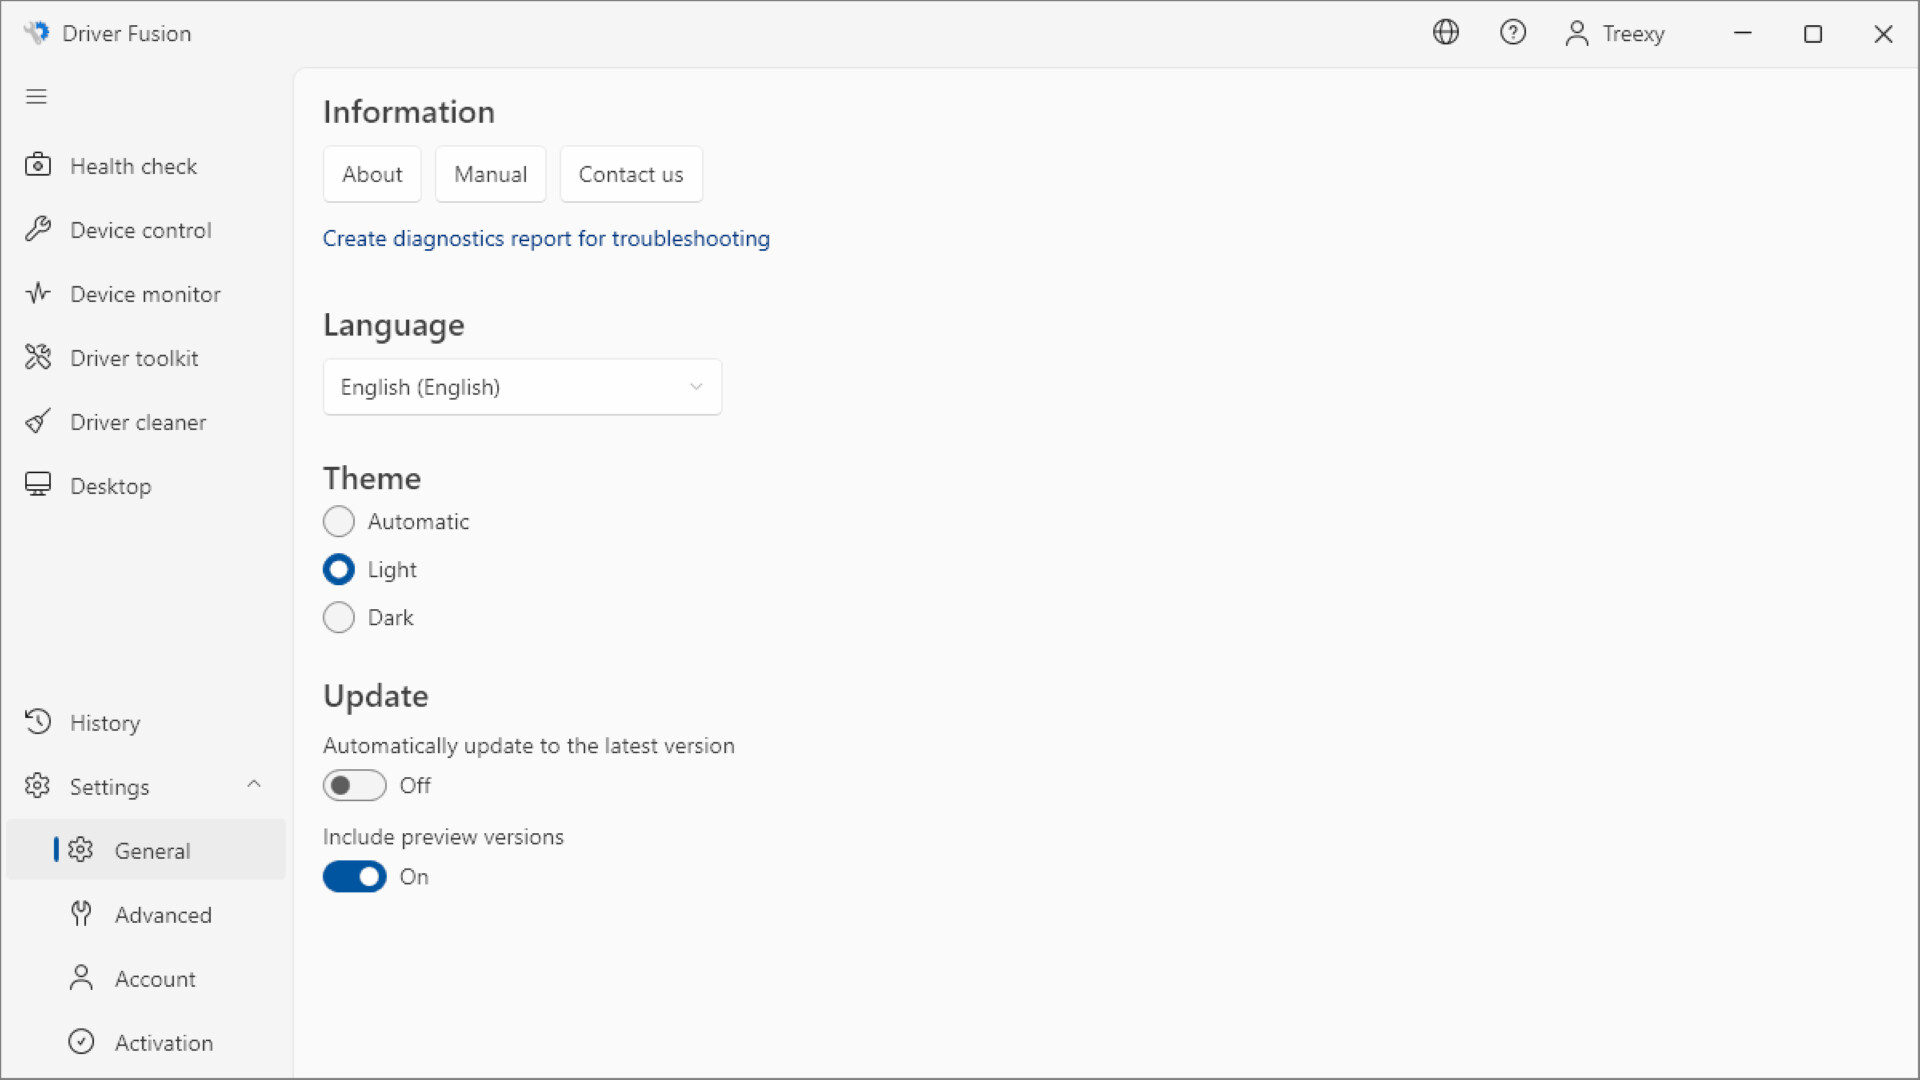This screenshot has height=1080, width=1920.
Task: Select the Driver cleaner brush icon
Action: tap(37, 421)
